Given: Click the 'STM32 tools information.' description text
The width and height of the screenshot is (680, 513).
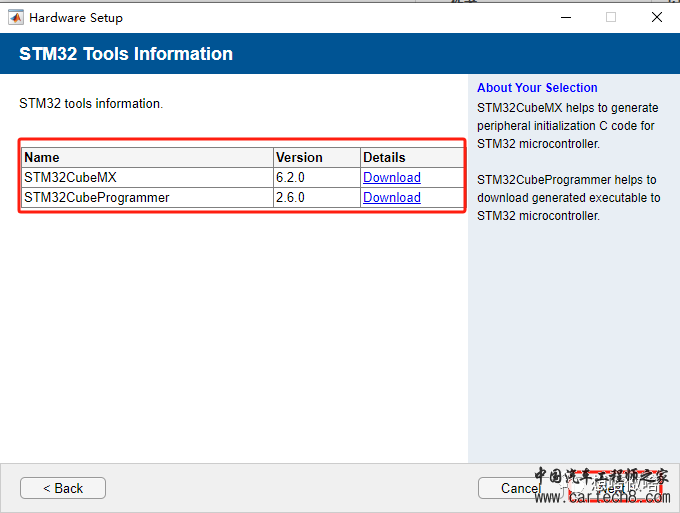Looking at the screenshot, I should click(x=91, y=104).
